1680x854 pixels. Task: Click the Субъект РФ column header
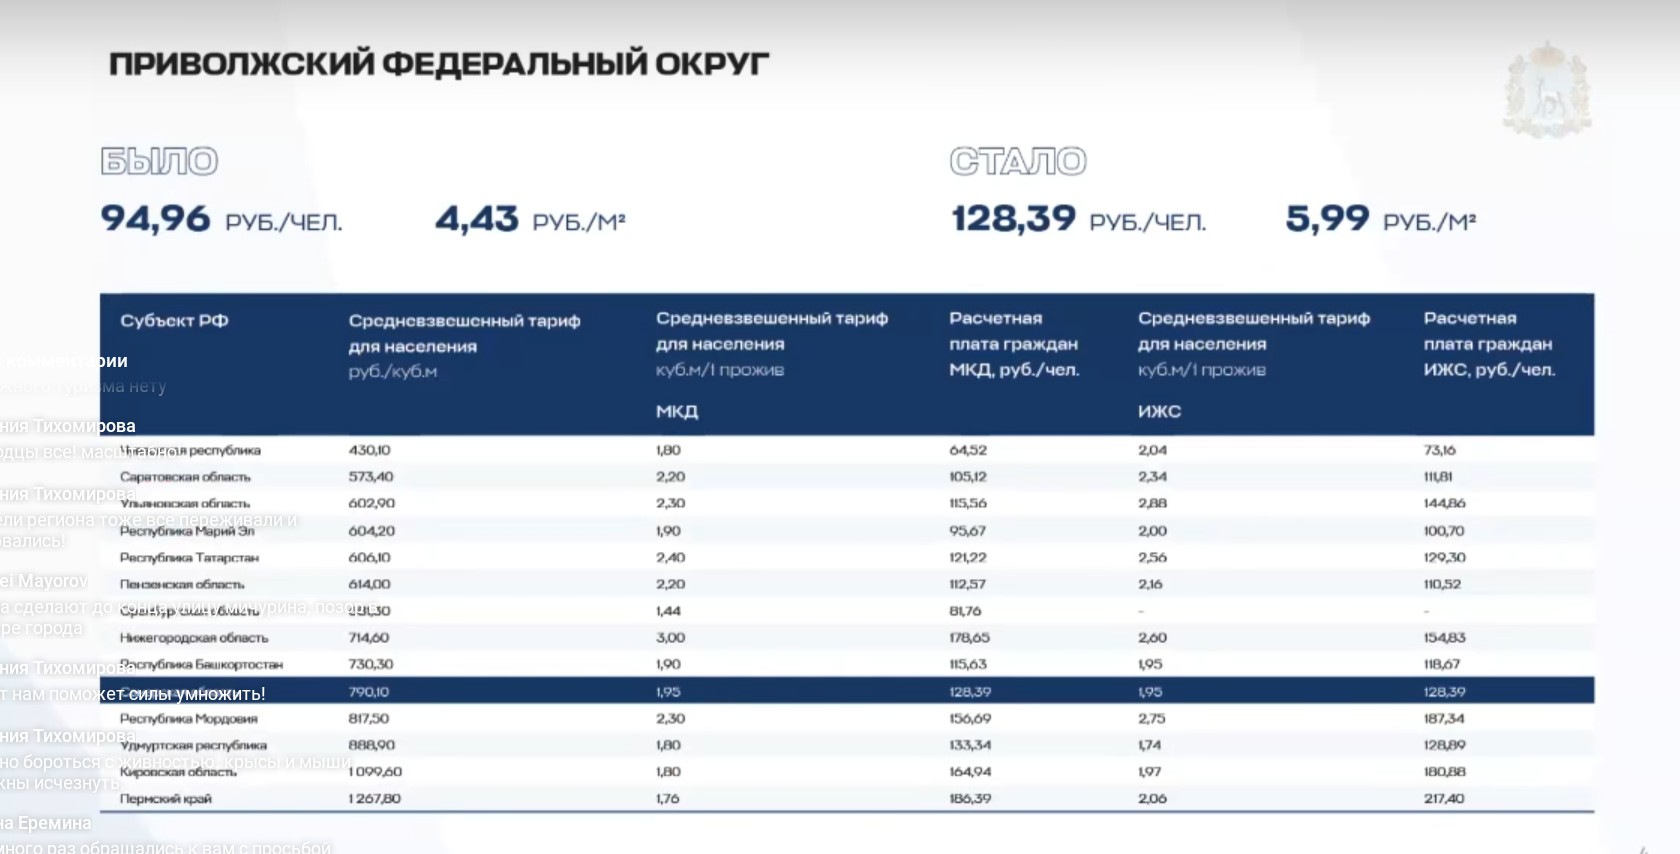click(174, 321)
